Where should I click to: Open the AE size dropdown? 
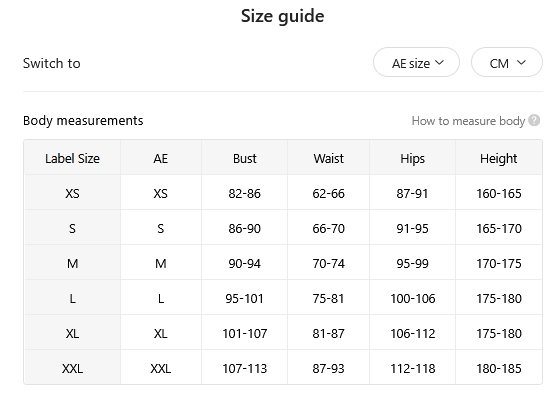pyautogui.click(x=416, y=62)
